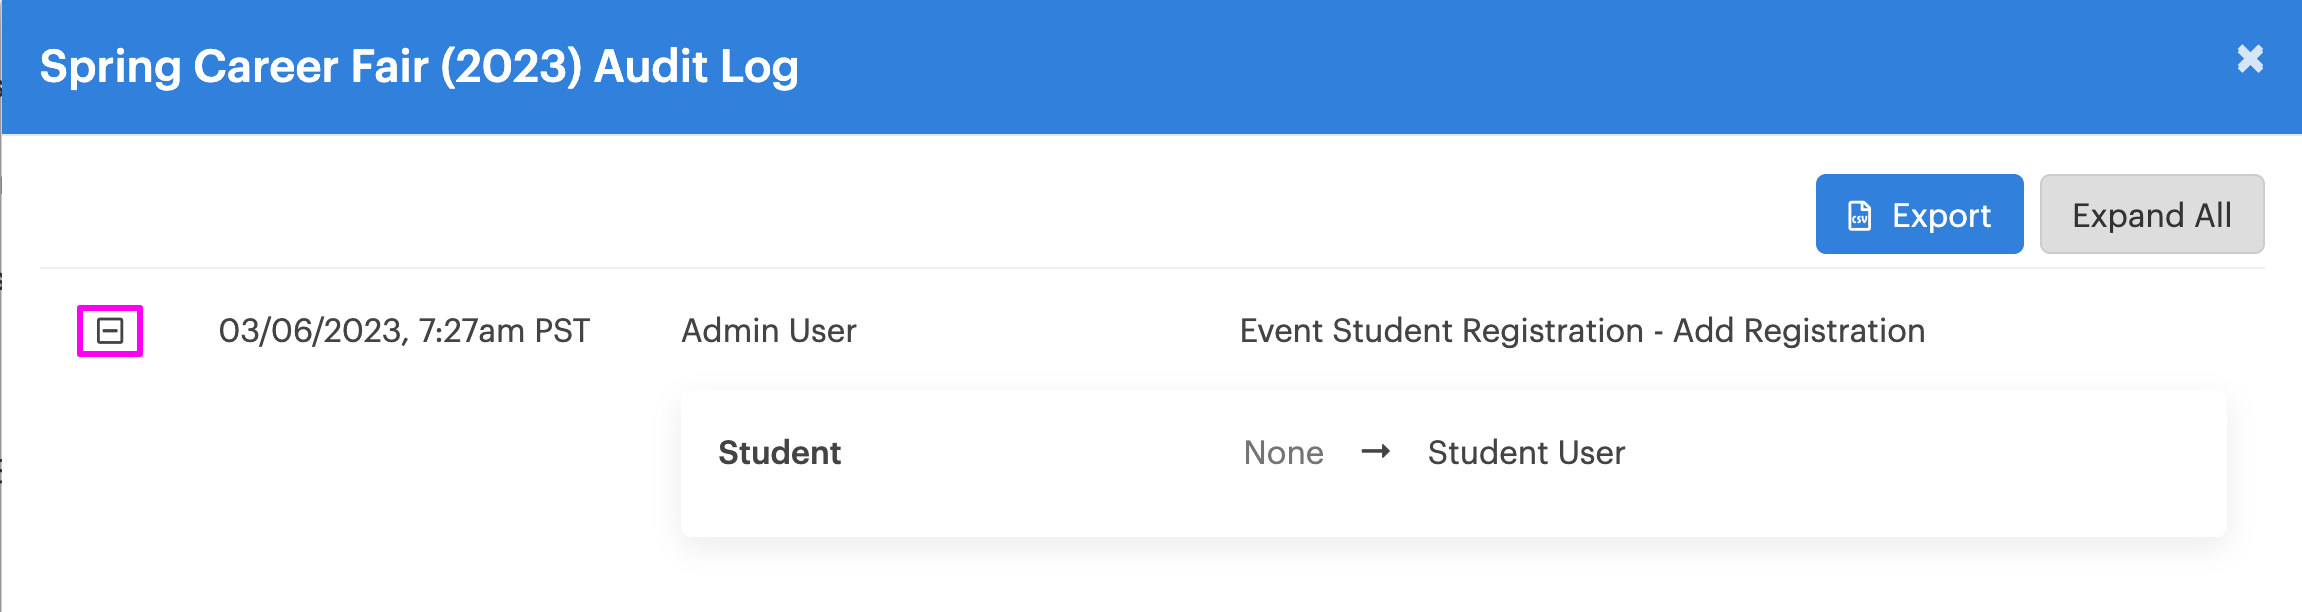Click the white X icon in the header
2302x612 pixels.
2250,59
